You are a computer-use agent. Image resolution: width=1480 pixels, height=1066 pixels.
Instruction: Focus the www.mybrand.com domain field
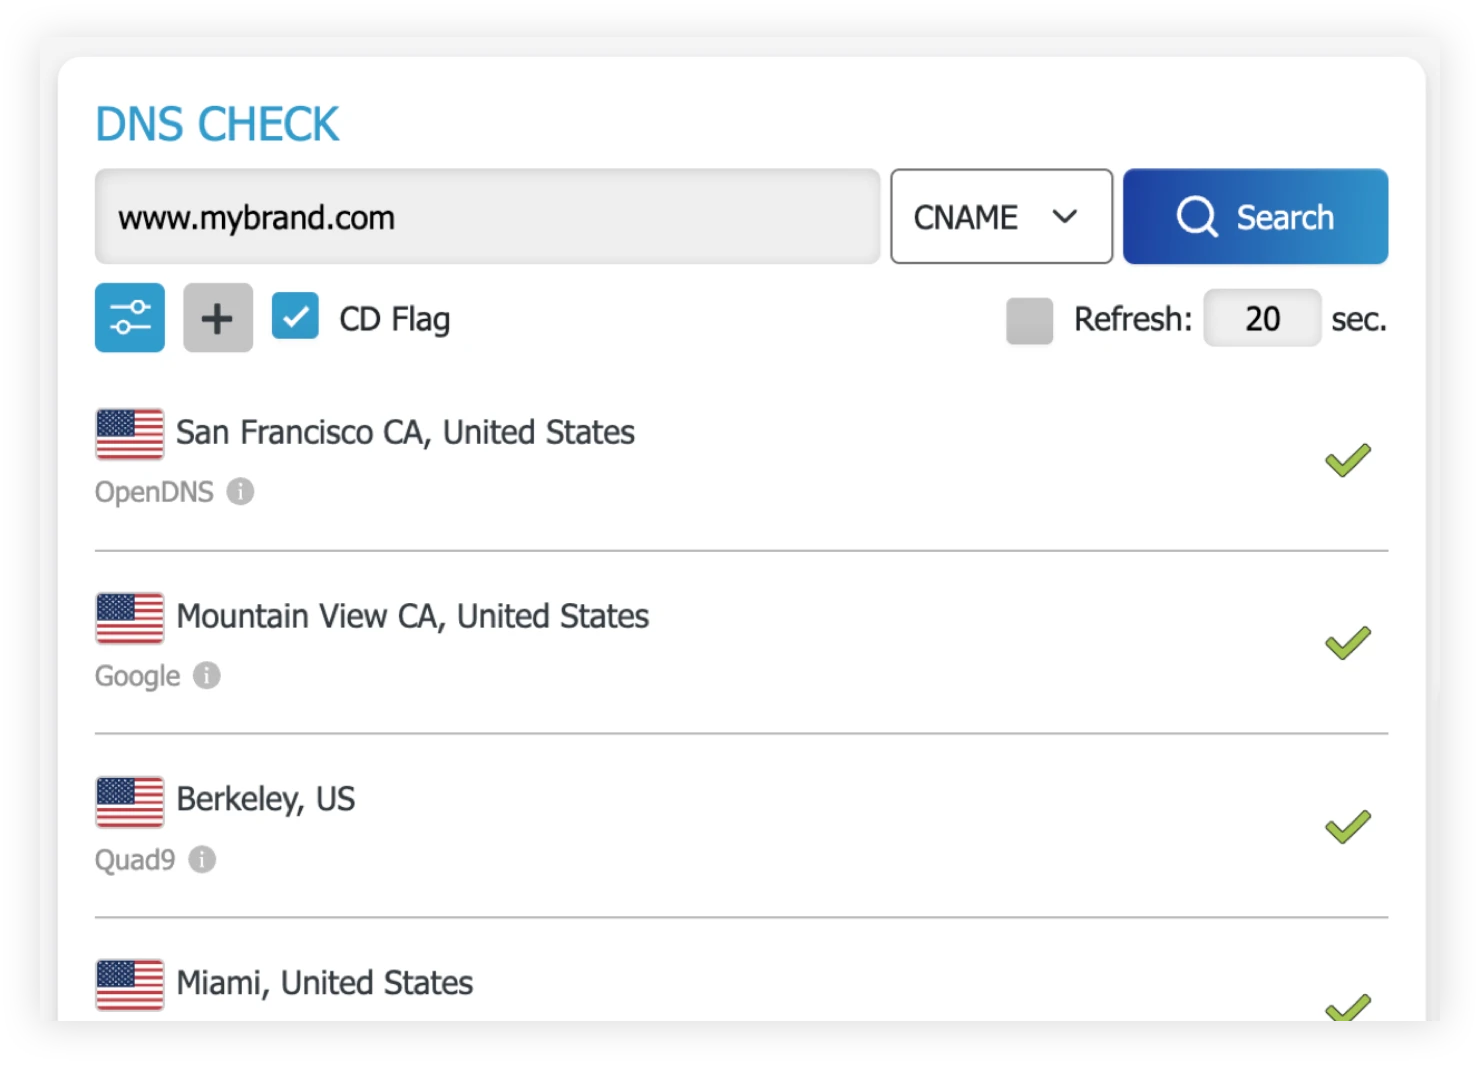(487, 216)
